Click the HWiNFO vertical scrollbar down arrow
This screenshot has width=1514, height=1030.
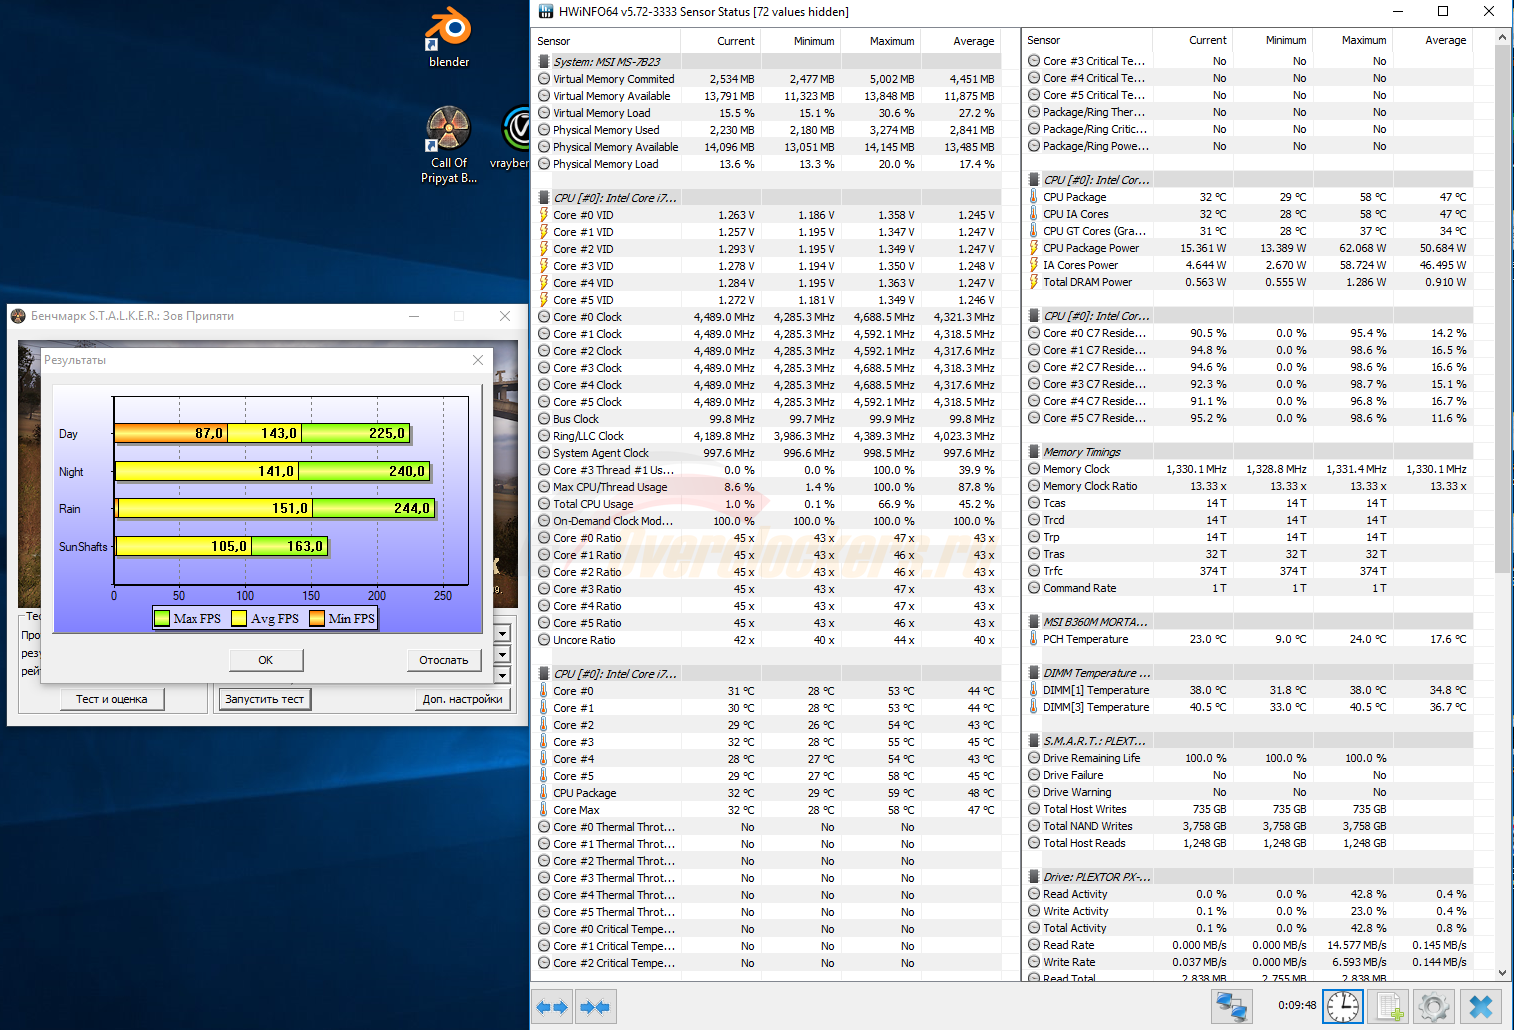[x=1502, y=972]
